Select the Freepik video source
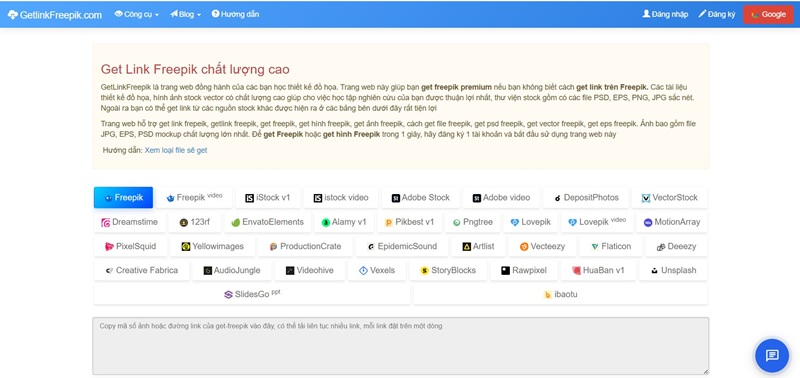The image size is (800, 378). (194, 197)
